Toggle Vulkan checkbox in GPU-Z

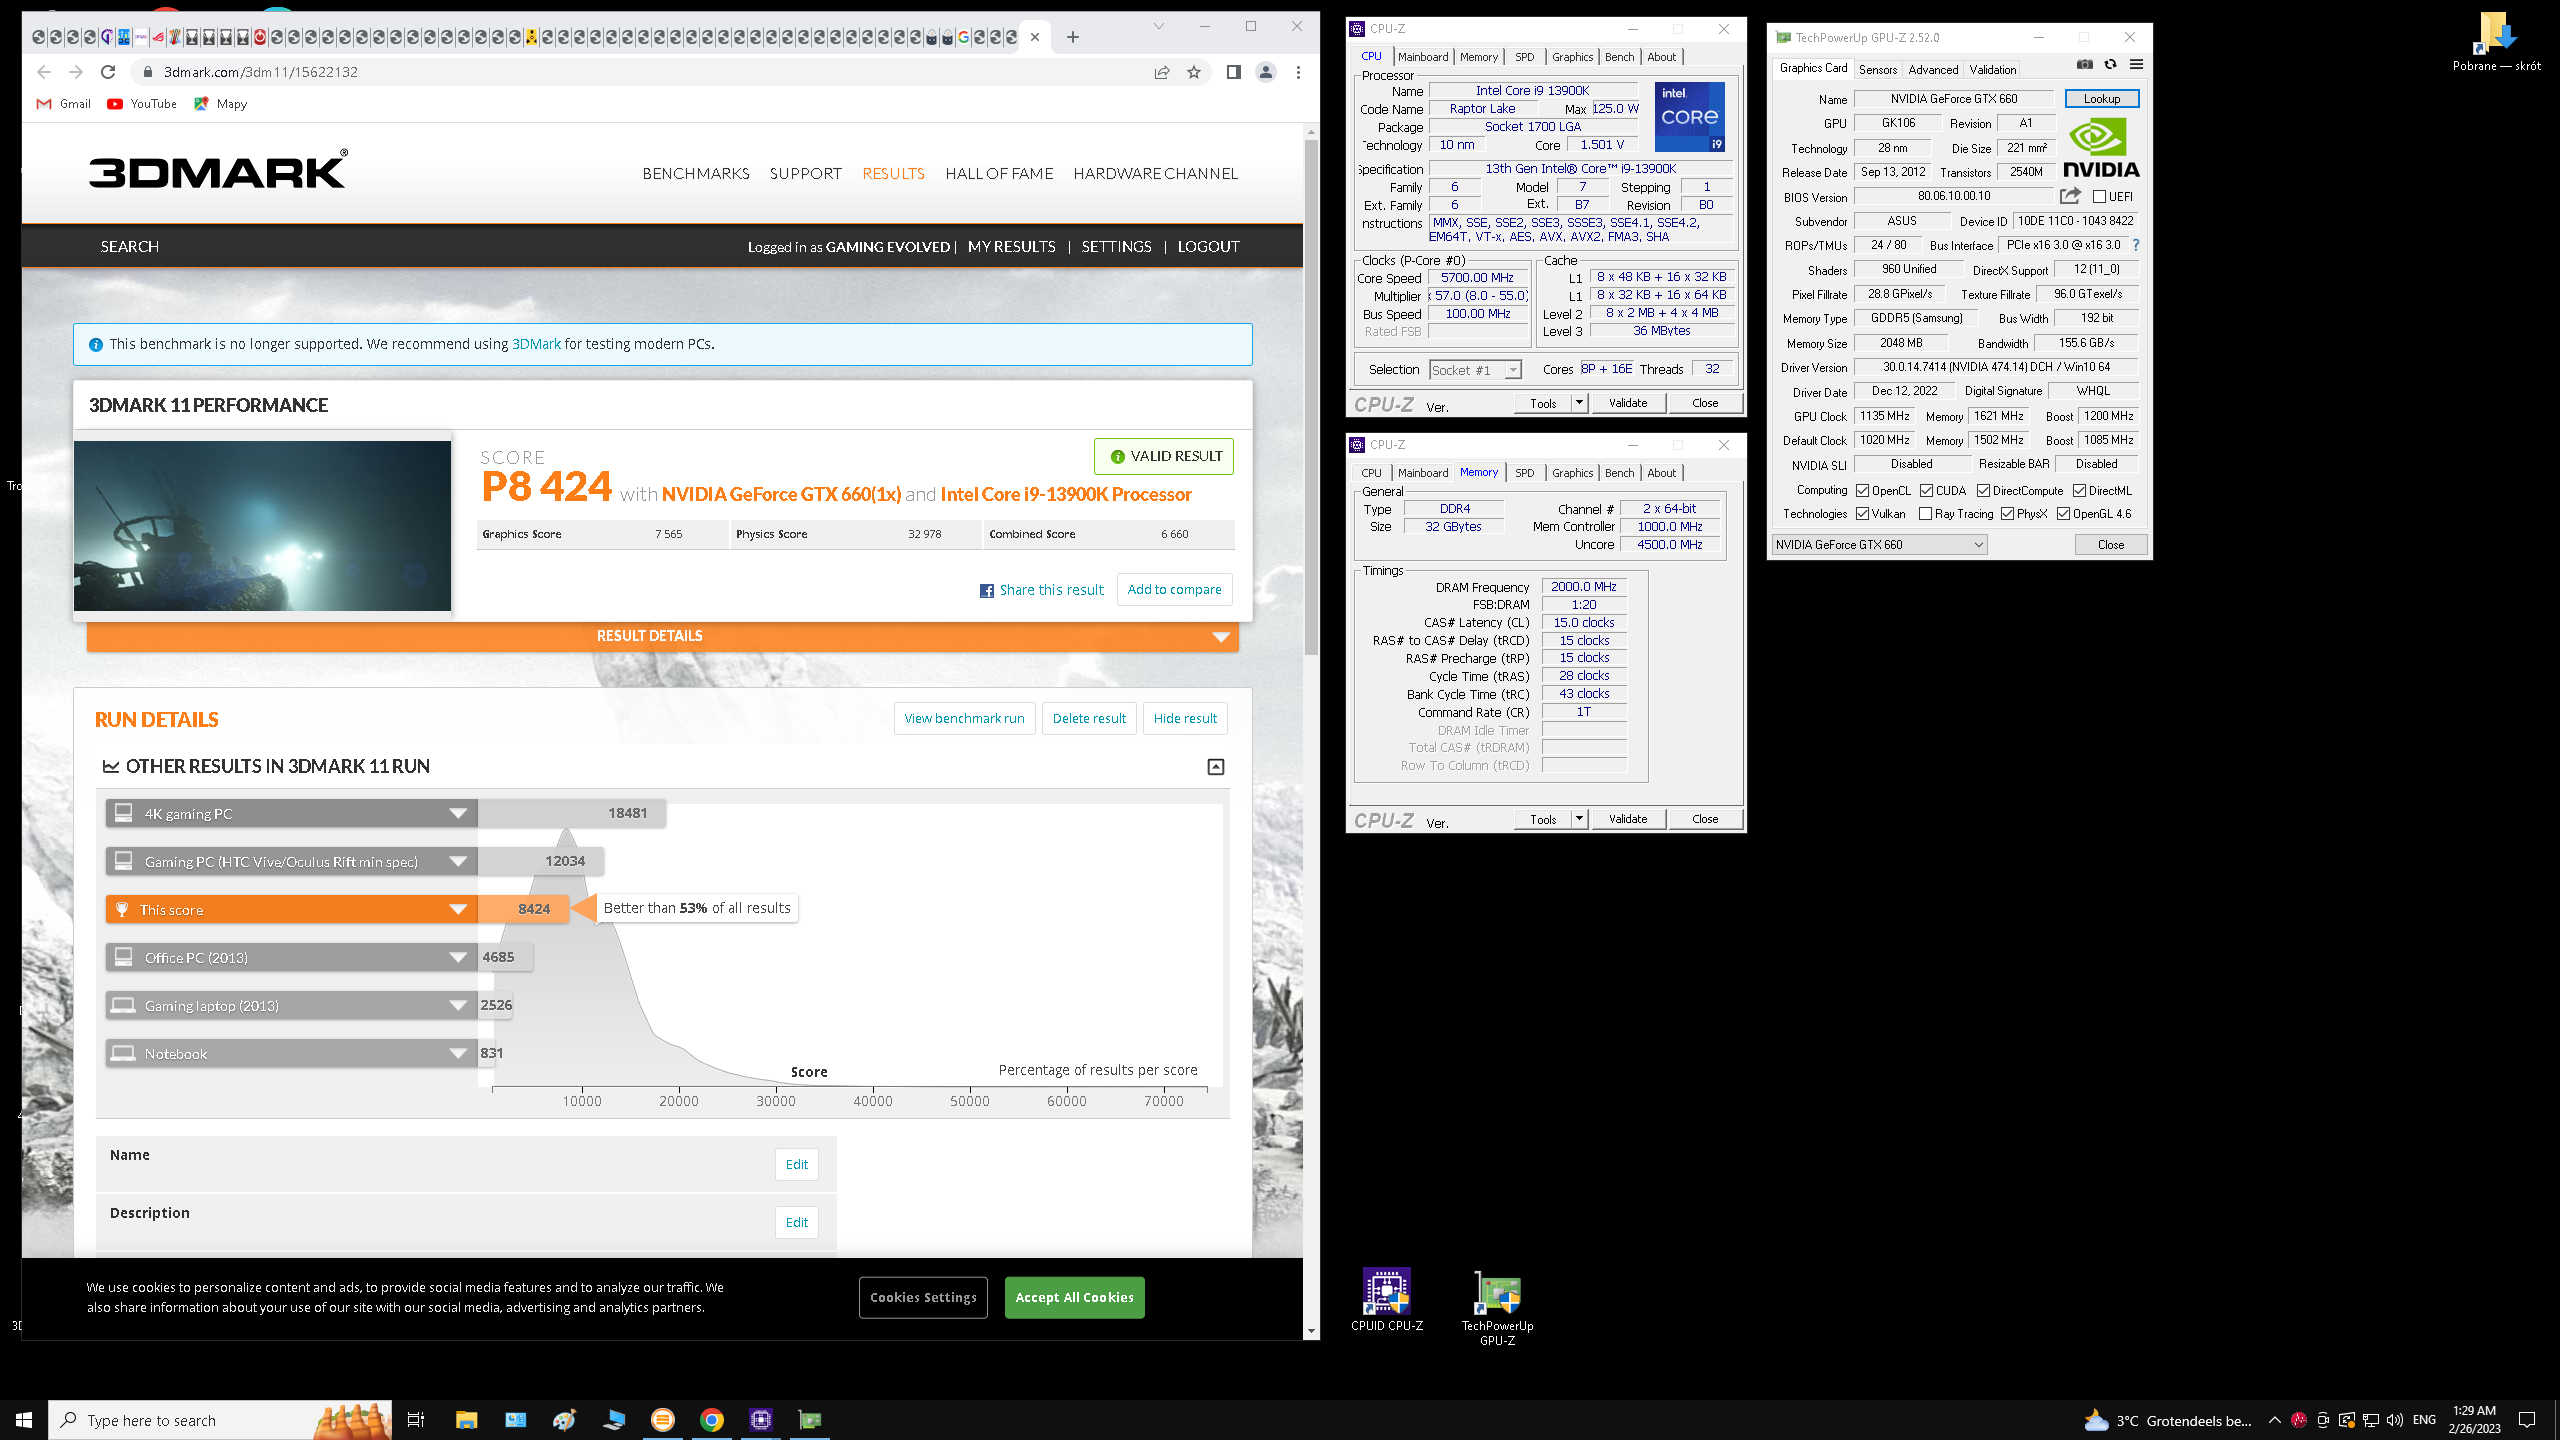(x=1862, y=514)
